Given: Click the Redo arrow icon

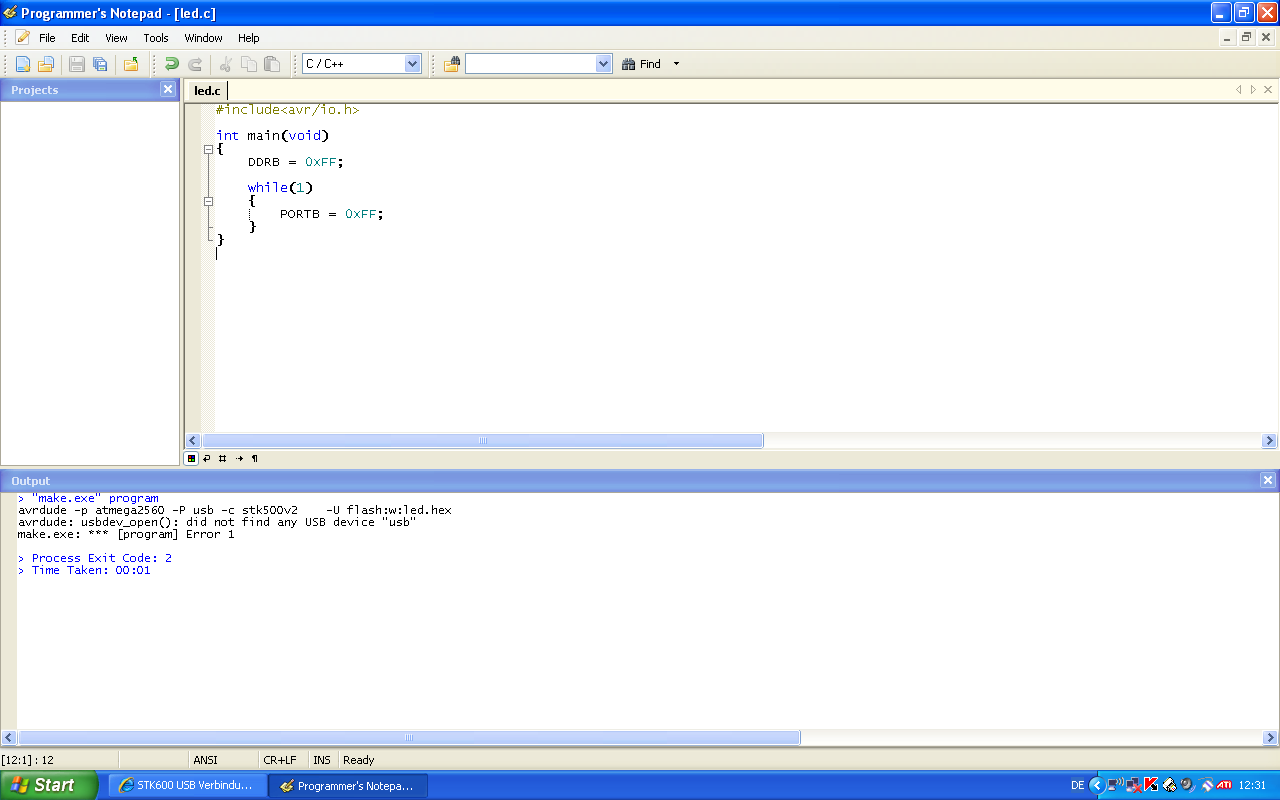Looking at the screenshot, I should 195,64.
